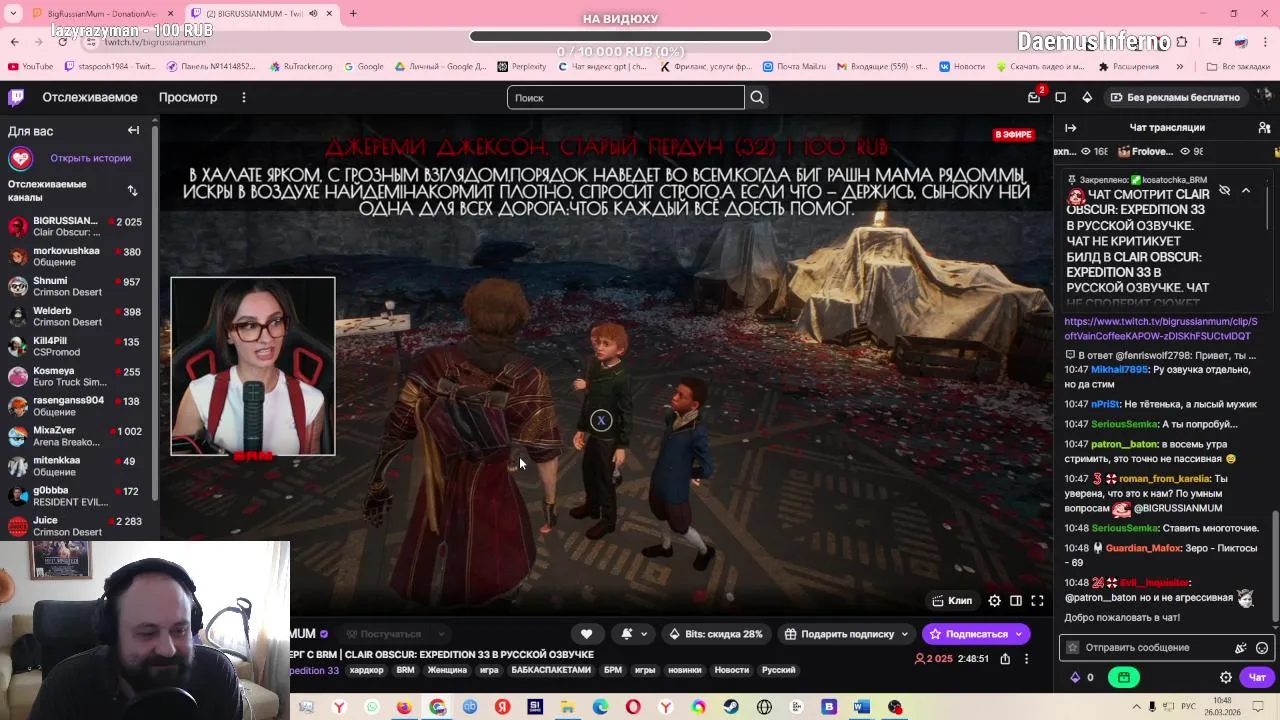Open the g0bbba channel

click(x=75, y=496)
